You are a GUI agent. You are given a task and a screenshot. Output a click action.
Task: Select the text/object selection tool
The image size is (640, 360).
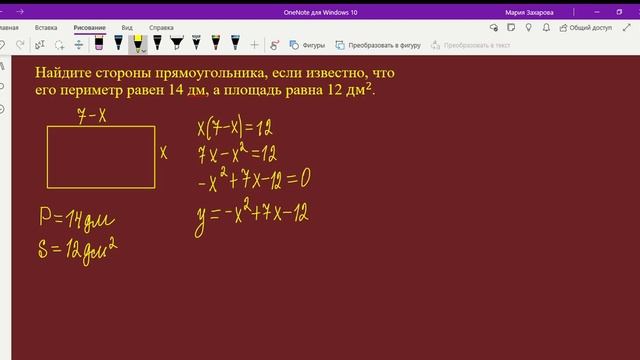click(x=40, y=45)
